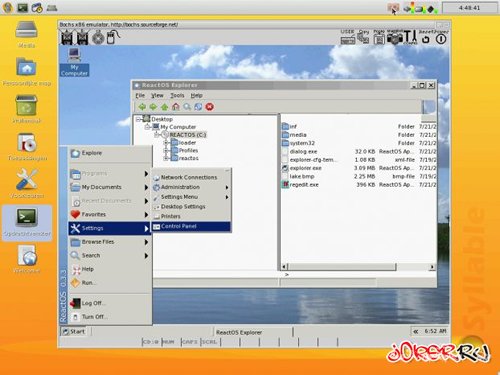The image size is (500, 375).
Task: Go up one level with green up arrow
Action: (164, 107)
